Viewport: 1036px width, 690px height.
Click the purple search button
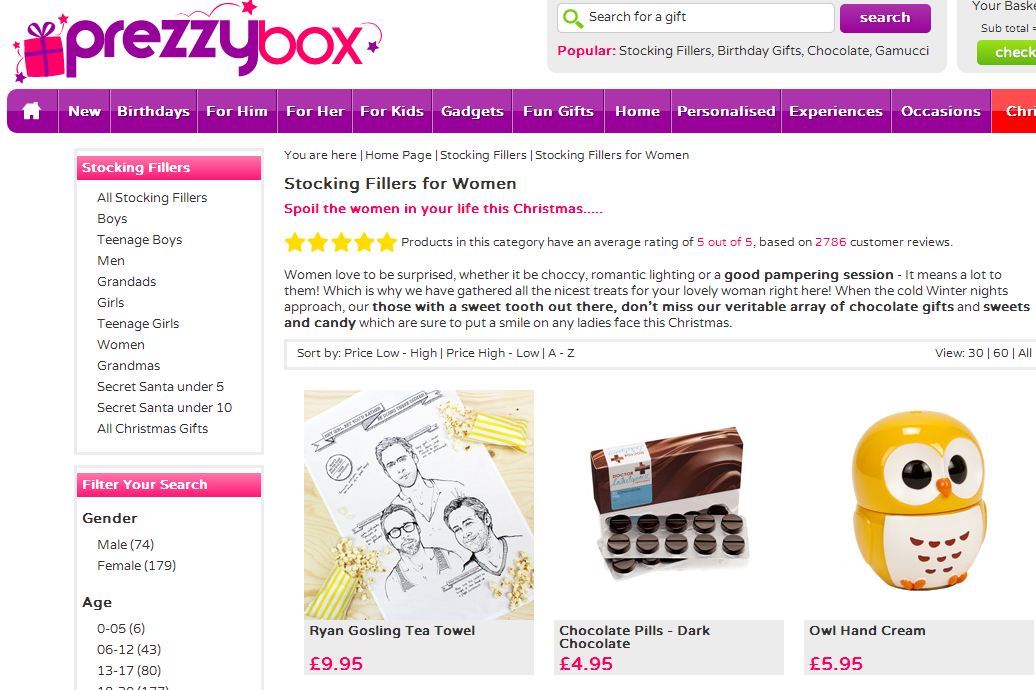(885, 18)
